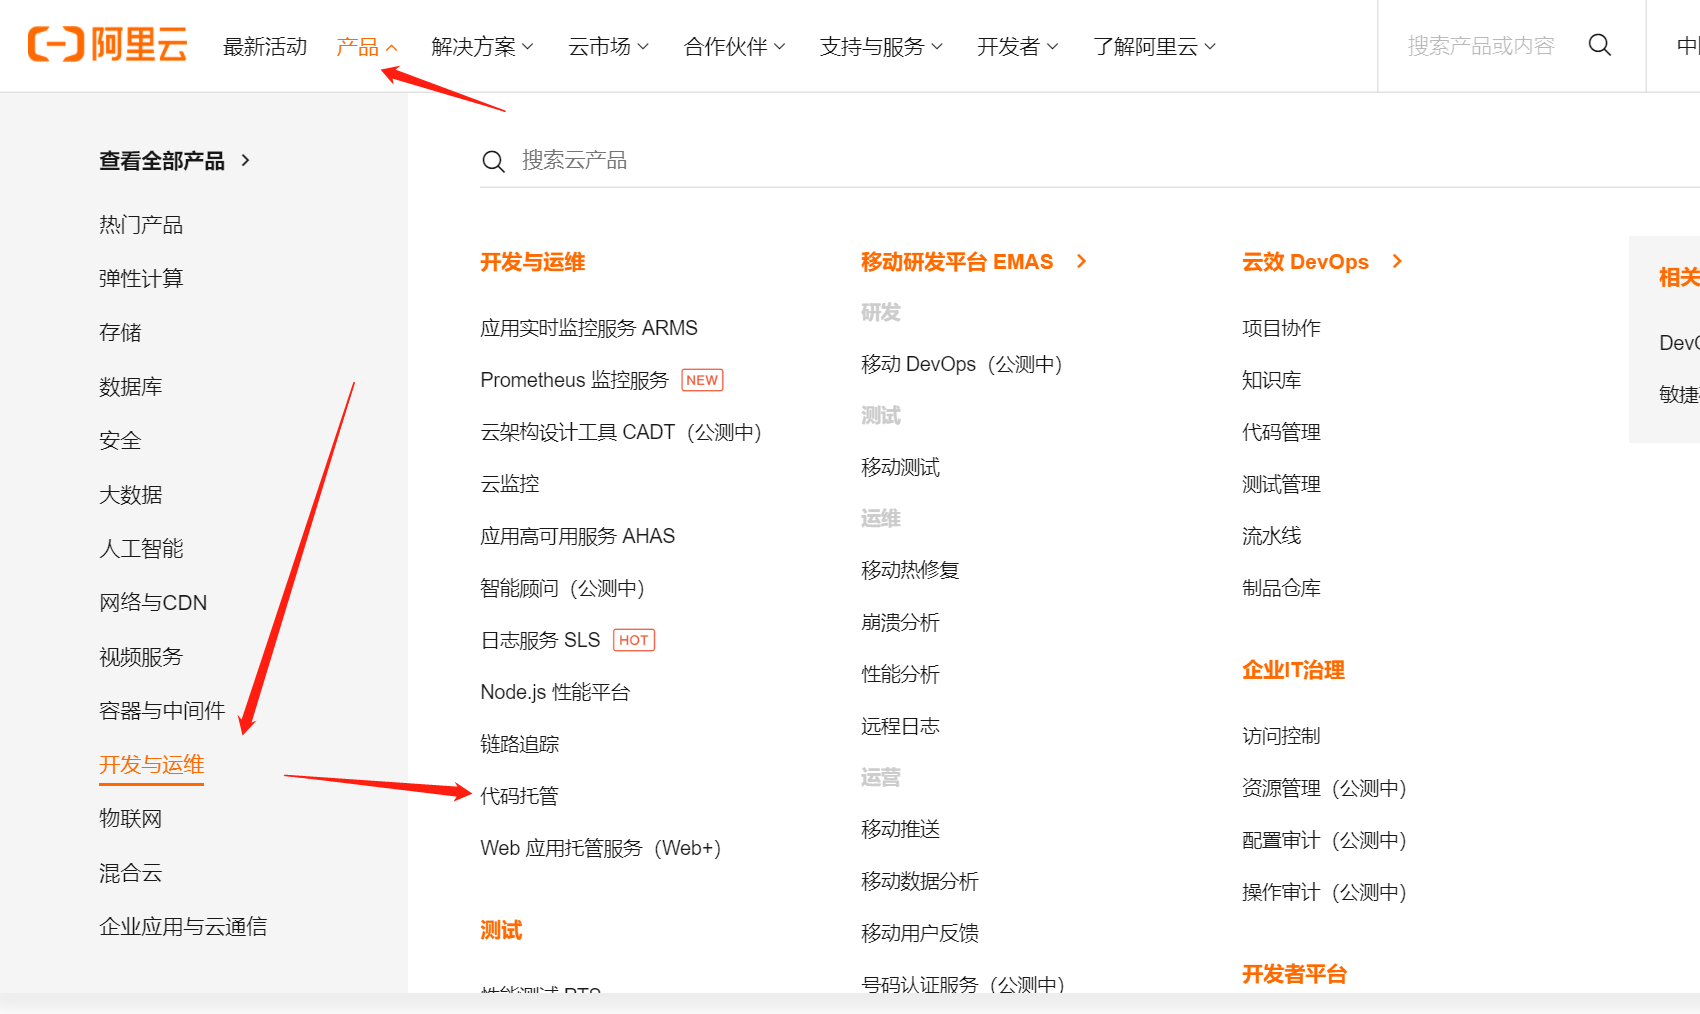This screenshot has width=1700, height=1014.
Task: Open 崩溃分析 product
Action: (x=901, y=622)
